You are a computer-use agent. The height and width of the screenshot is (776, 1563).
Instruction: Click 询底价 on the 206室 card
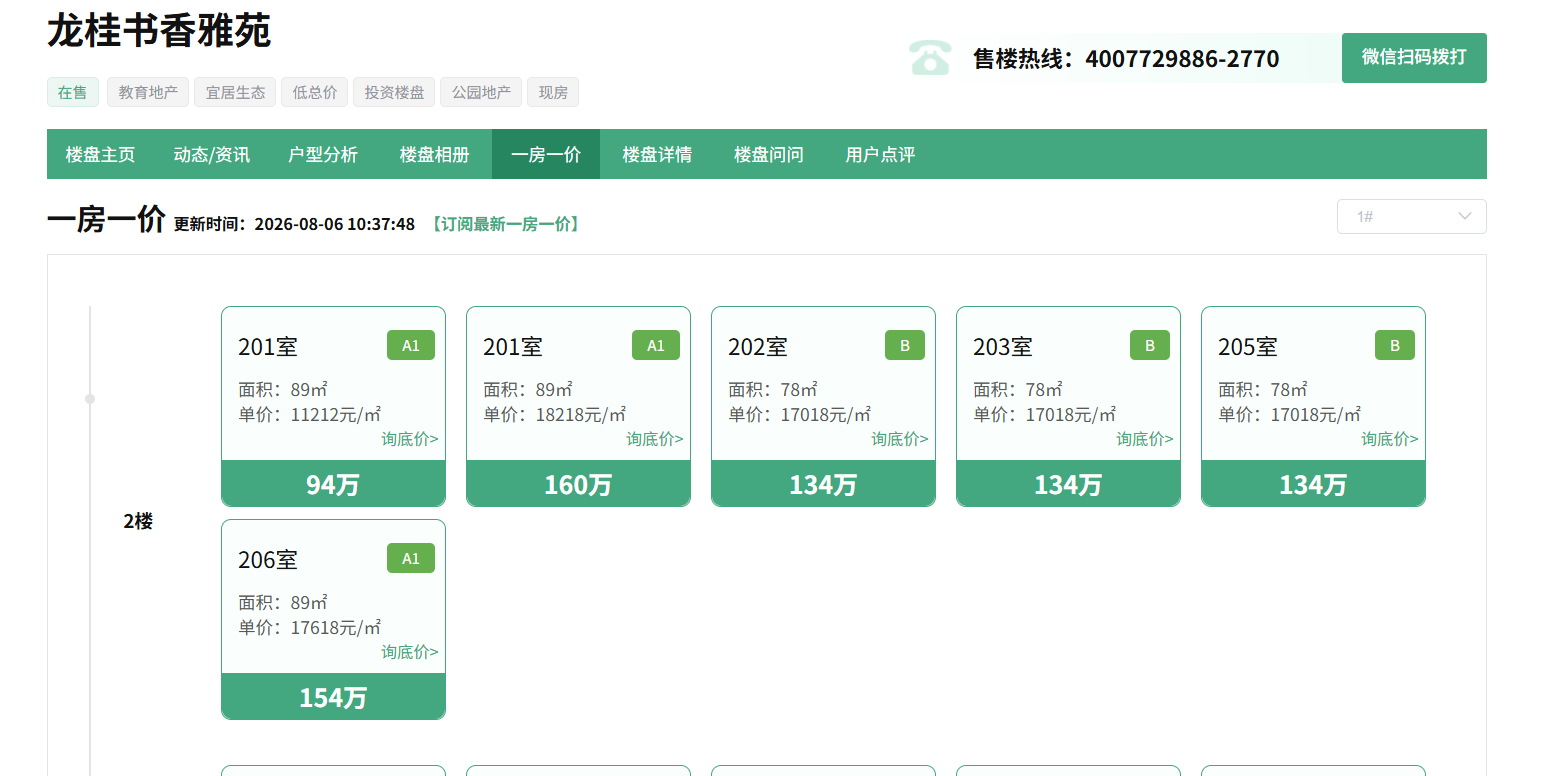[x=410, y=652]
